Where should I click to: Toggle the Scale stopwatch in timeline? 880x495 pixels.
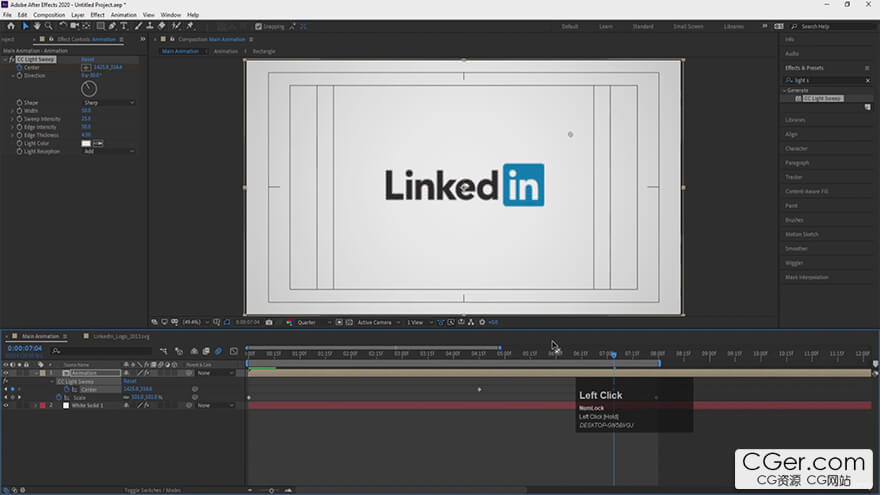tap(59, 397)
